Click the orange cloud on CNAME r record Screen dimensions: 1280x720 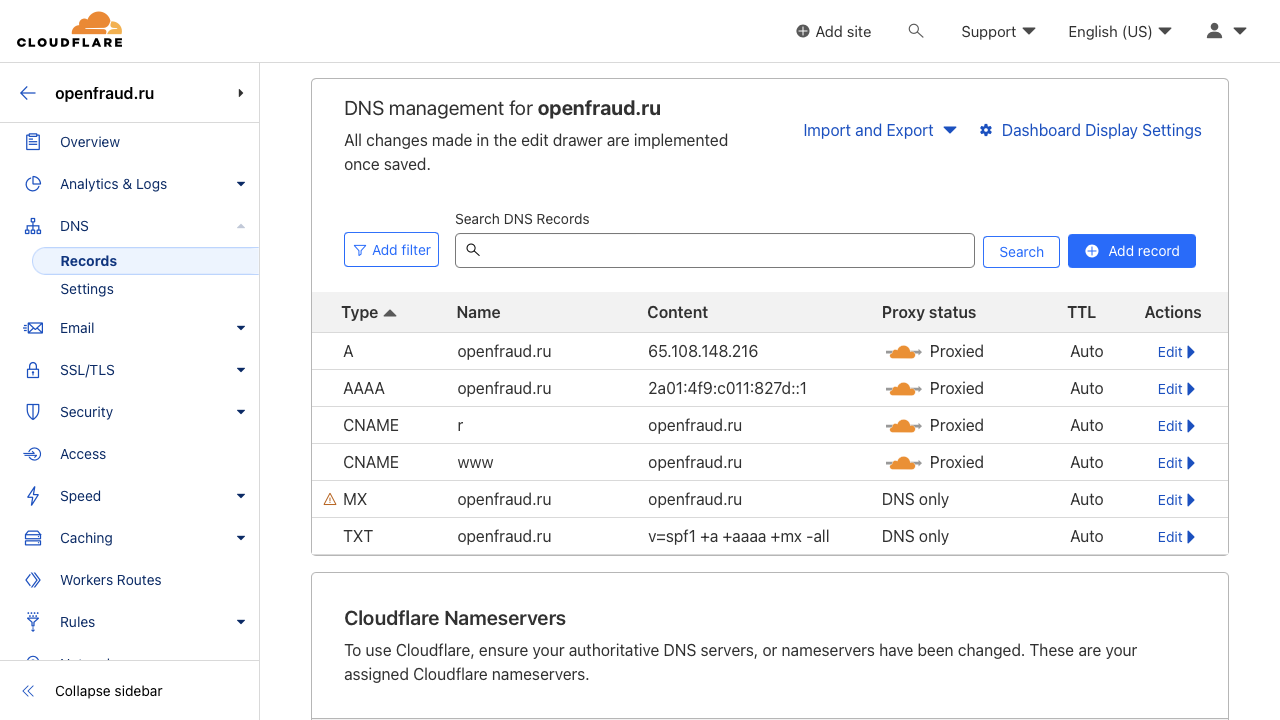point(903,426)
